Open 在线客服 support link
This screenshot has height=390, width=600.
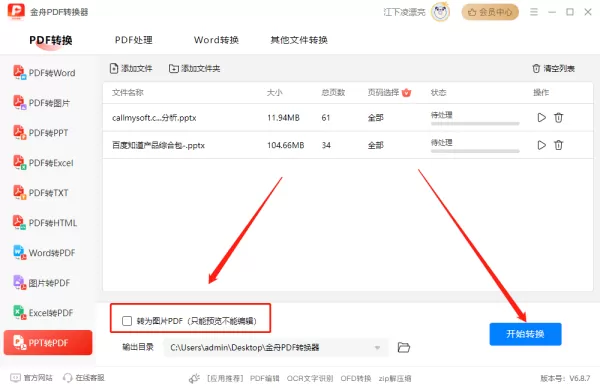84,378
